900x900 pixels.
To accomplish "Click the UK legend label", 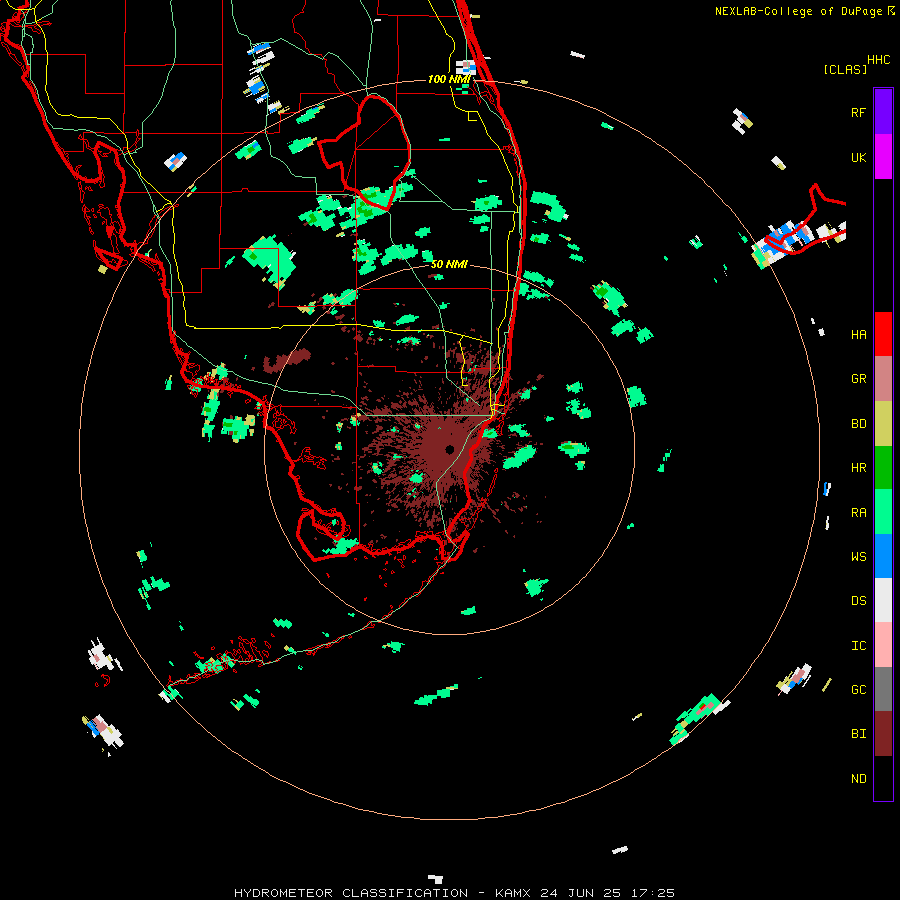I will point(858,158).
